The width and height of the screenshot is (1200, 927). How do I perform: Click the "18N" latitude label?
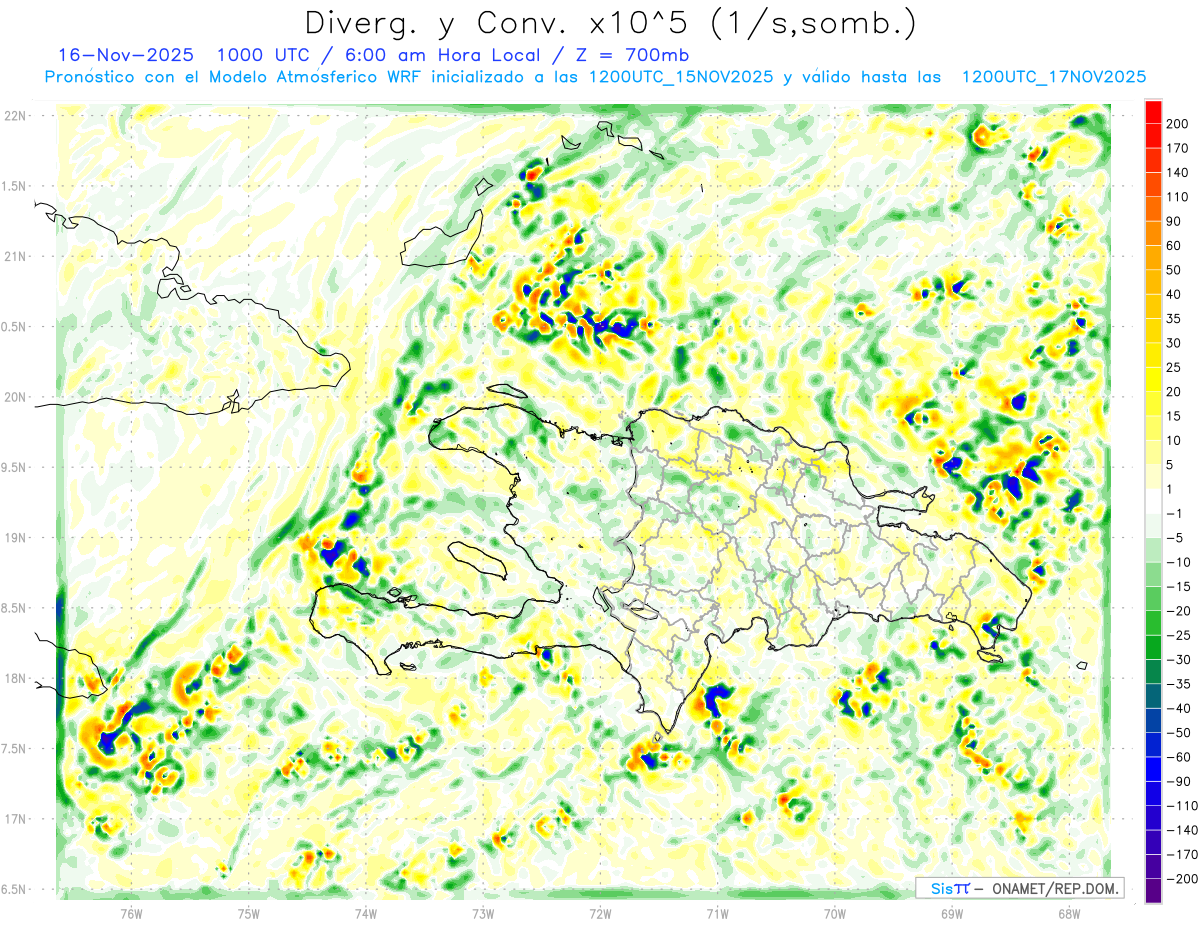[x=15, y=678]
